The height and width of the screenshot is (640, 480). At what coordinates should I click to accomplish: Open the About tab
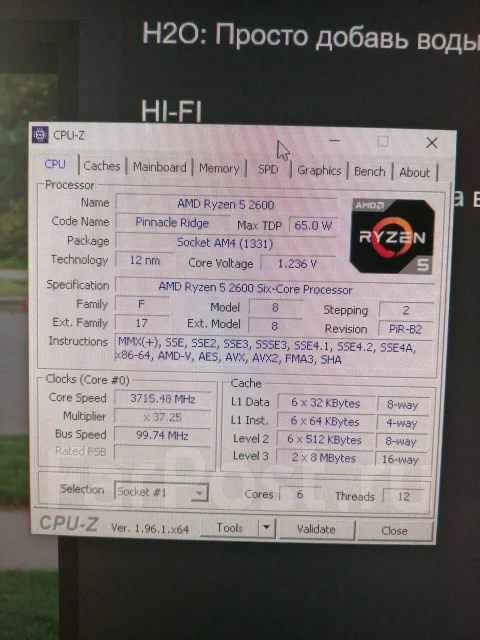pos(414,172)
